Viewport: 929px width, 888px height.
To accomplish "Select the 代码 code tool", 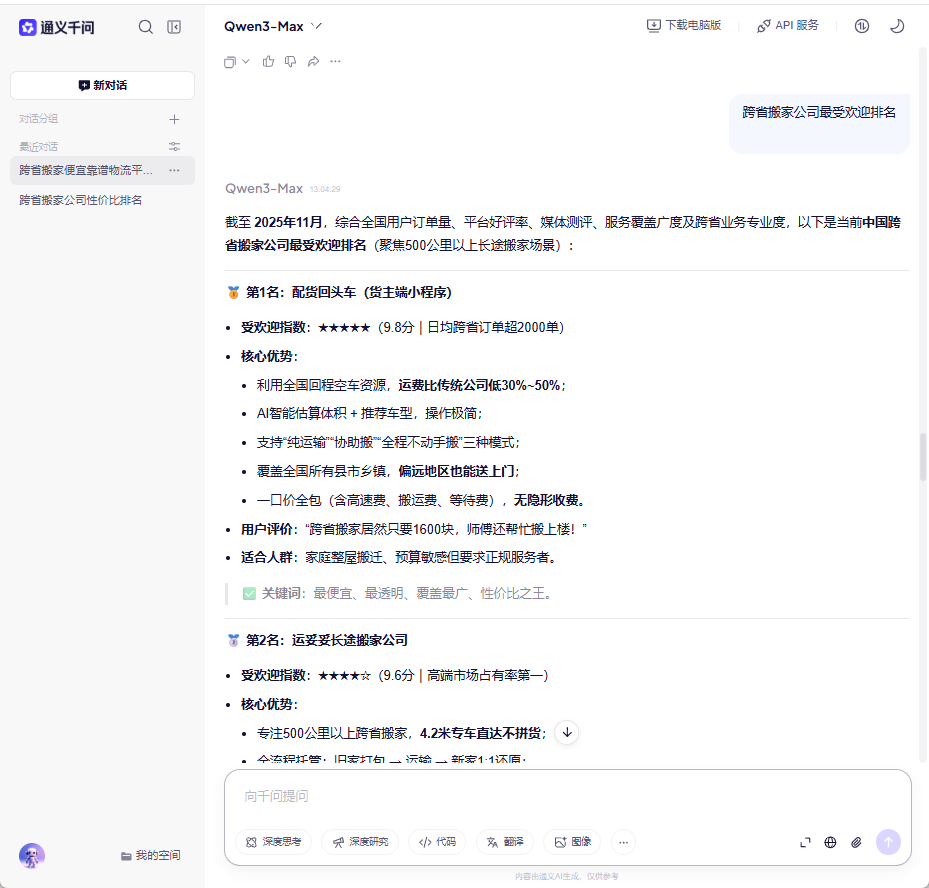I will (x=437, y=842).
